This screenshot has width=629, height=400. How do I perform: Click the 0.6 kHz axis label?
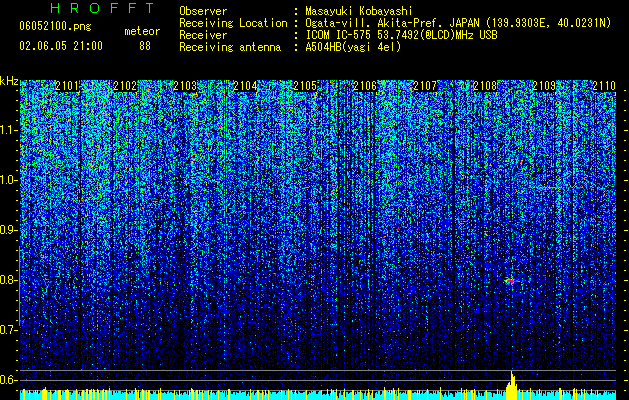point(9,380)
